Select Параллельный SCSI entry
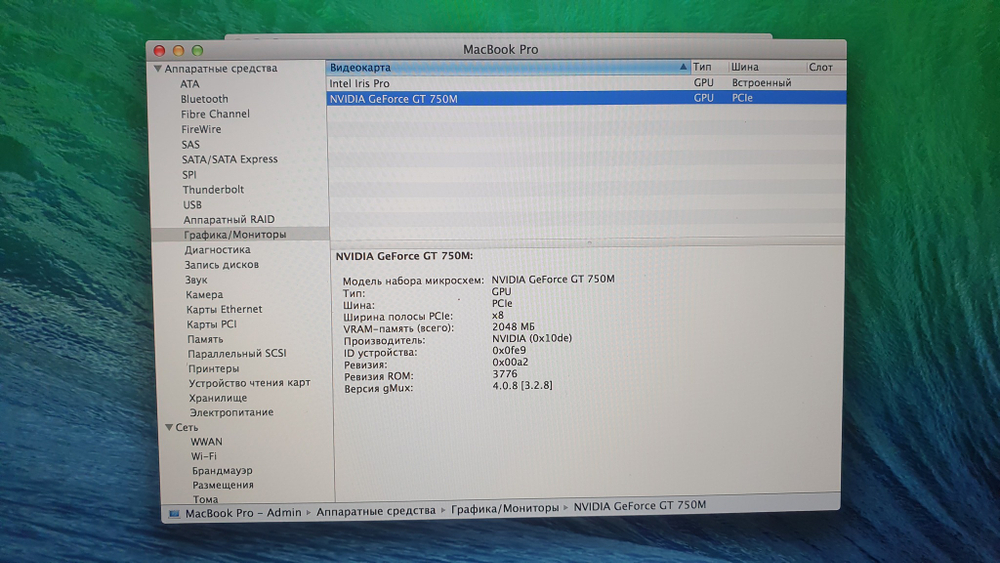 pyautogui.click(x=237, y=353)
